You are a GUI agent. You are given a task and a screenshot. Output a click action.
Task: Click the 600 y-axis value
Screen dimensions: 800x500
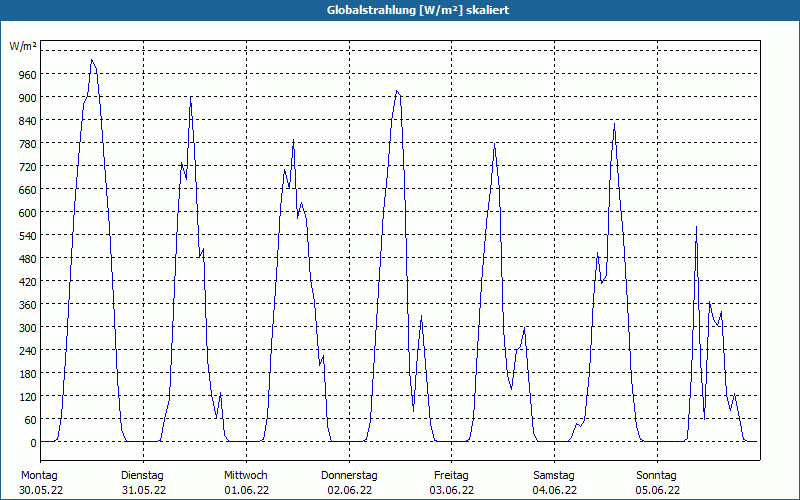(x=28, y=213)
